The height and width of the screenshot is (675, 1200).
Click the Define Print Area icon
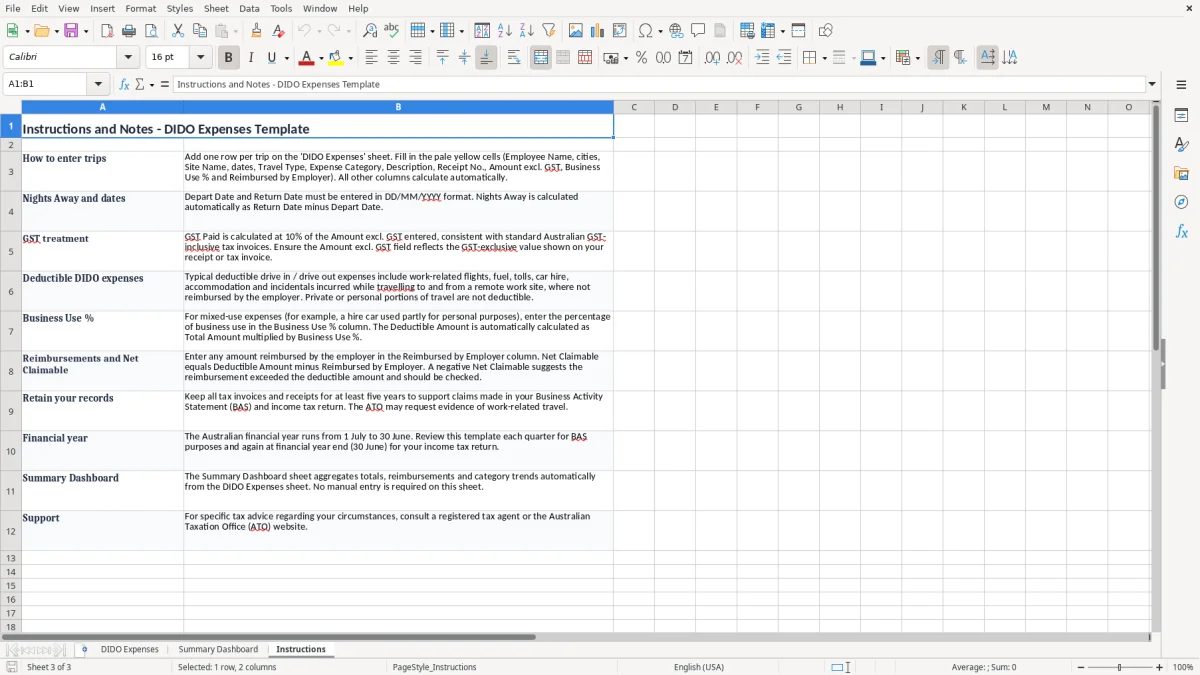747,31
